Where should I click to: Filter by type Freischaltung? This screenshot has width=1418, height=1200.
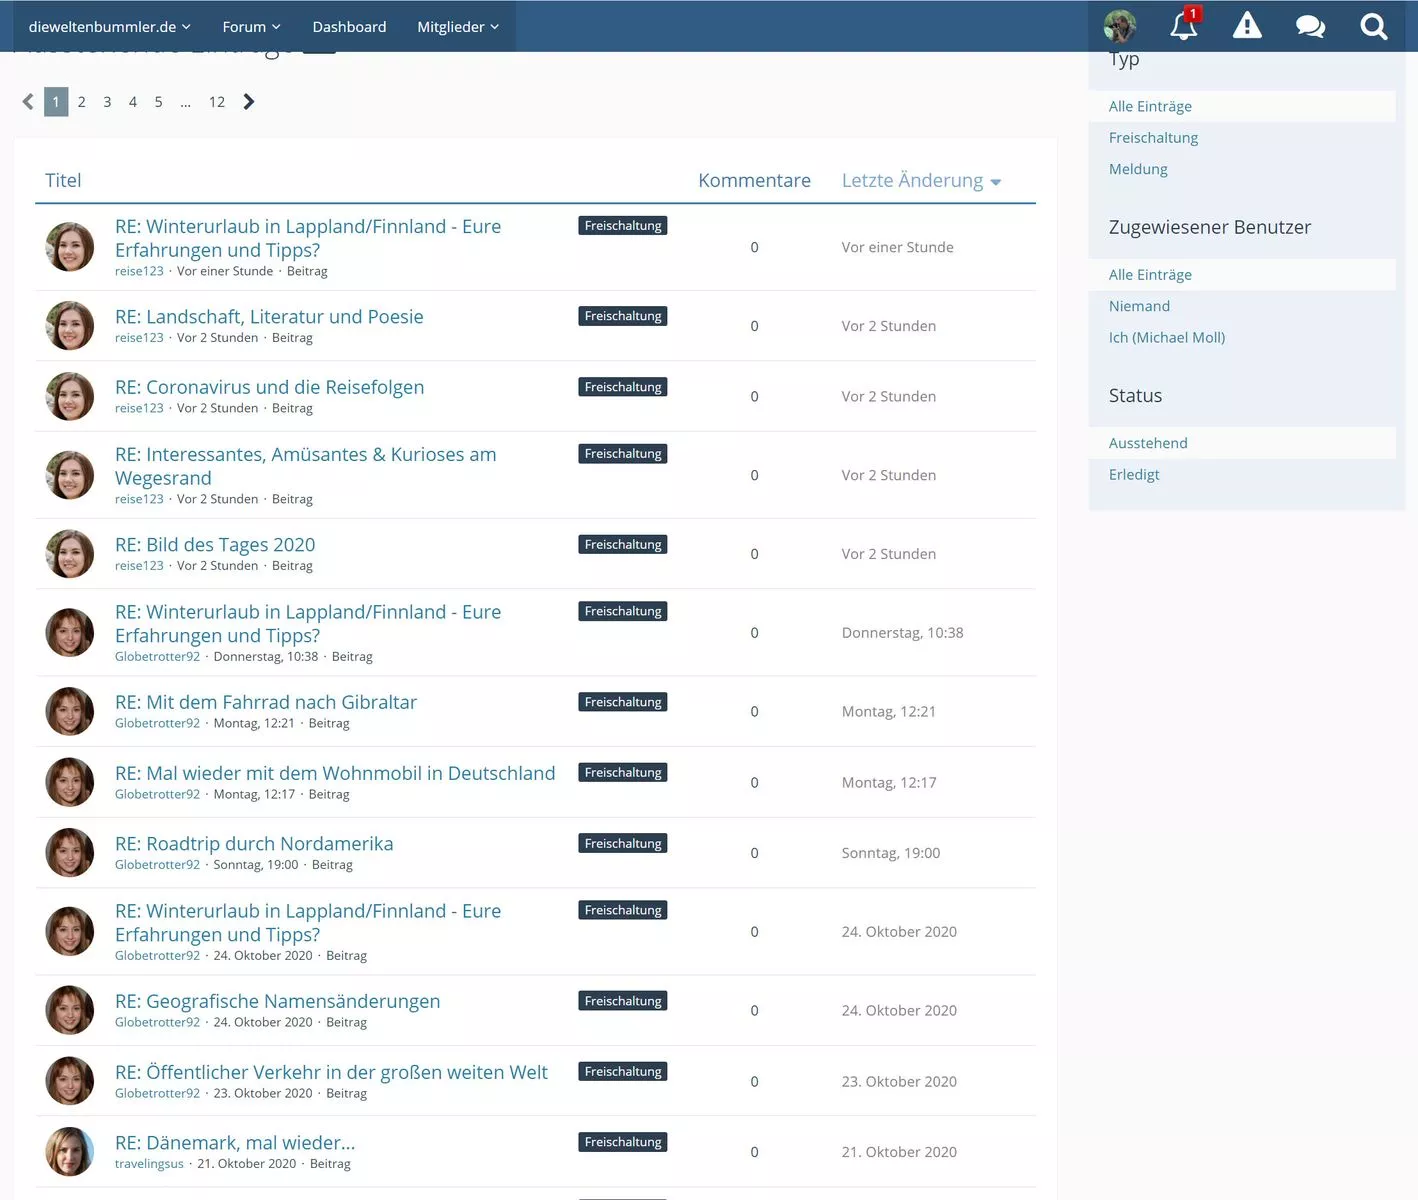click(x=1153, y=138)
